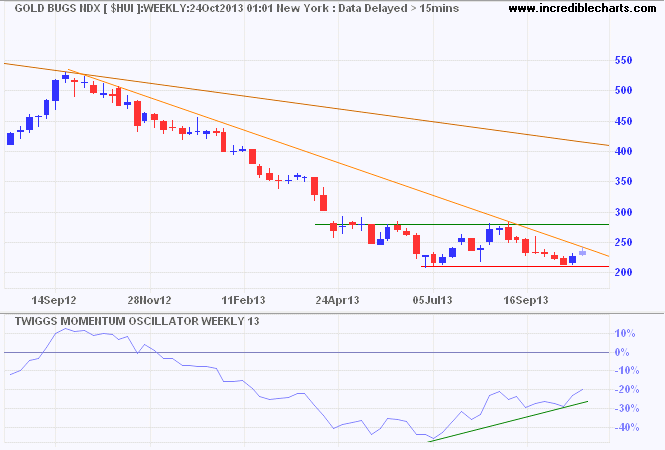Click the 11Feb13 date label
This screenshot has height=450, width=665.
[243, 300]
